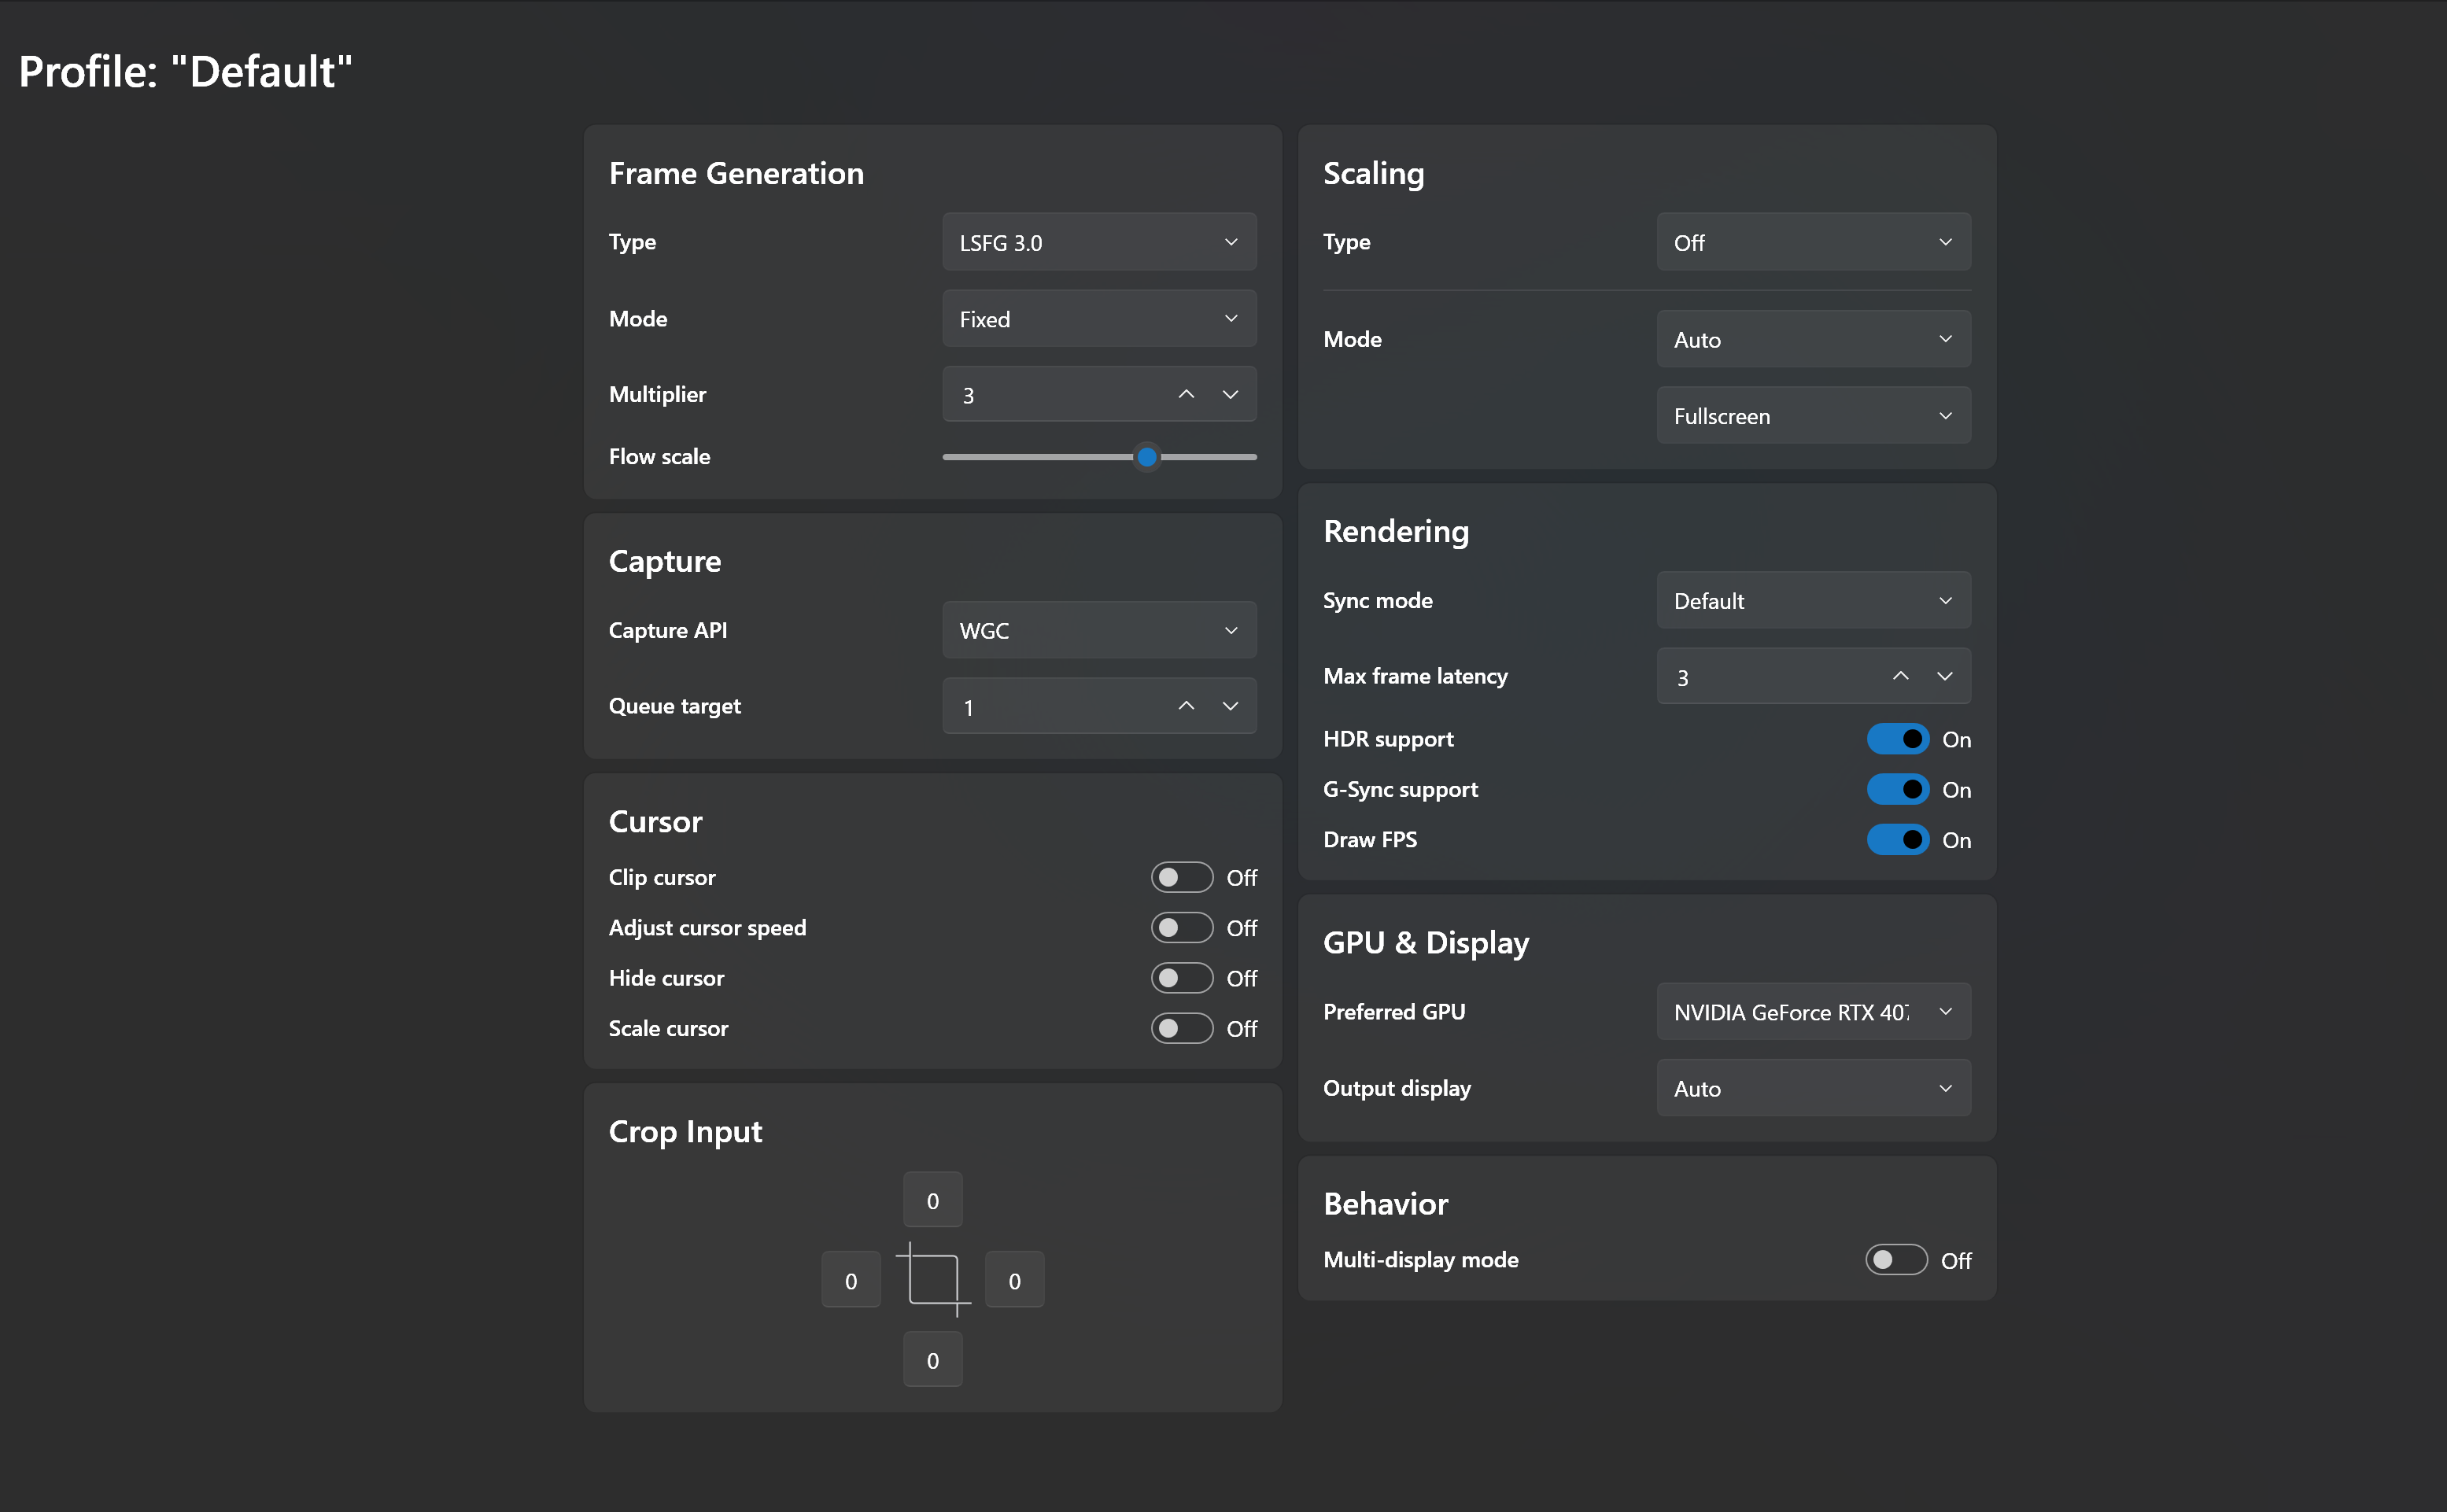Adjust the Flow scale slider
Image resolution: width=2447 pixels, height=1512 pixels.
1147,457
